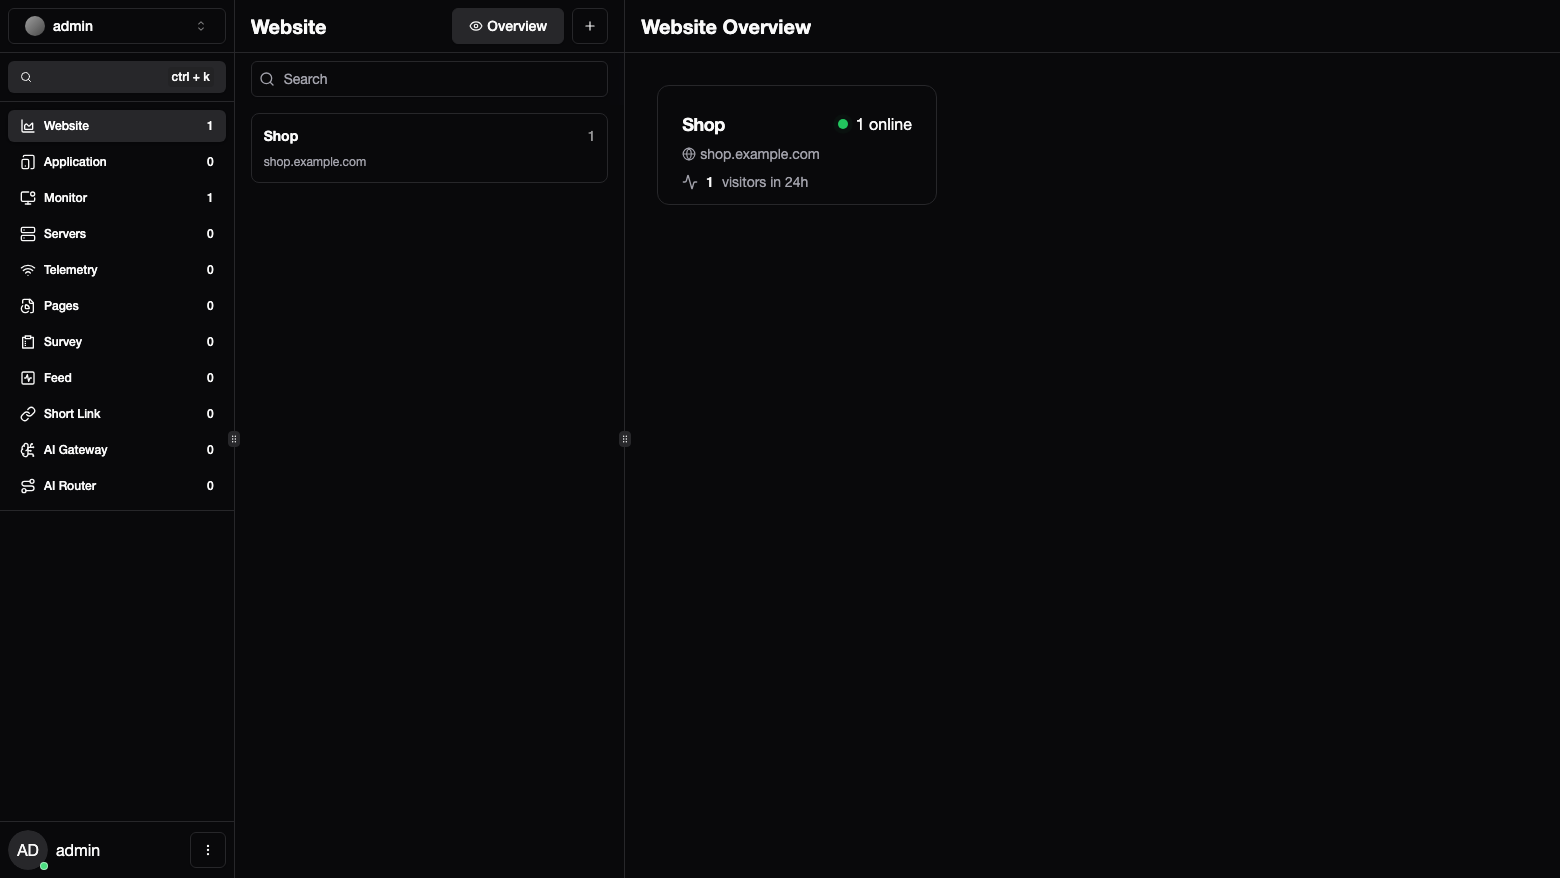Click the list panel resize handle grip
Screen dimensions: 1560x878
(625, 439)
